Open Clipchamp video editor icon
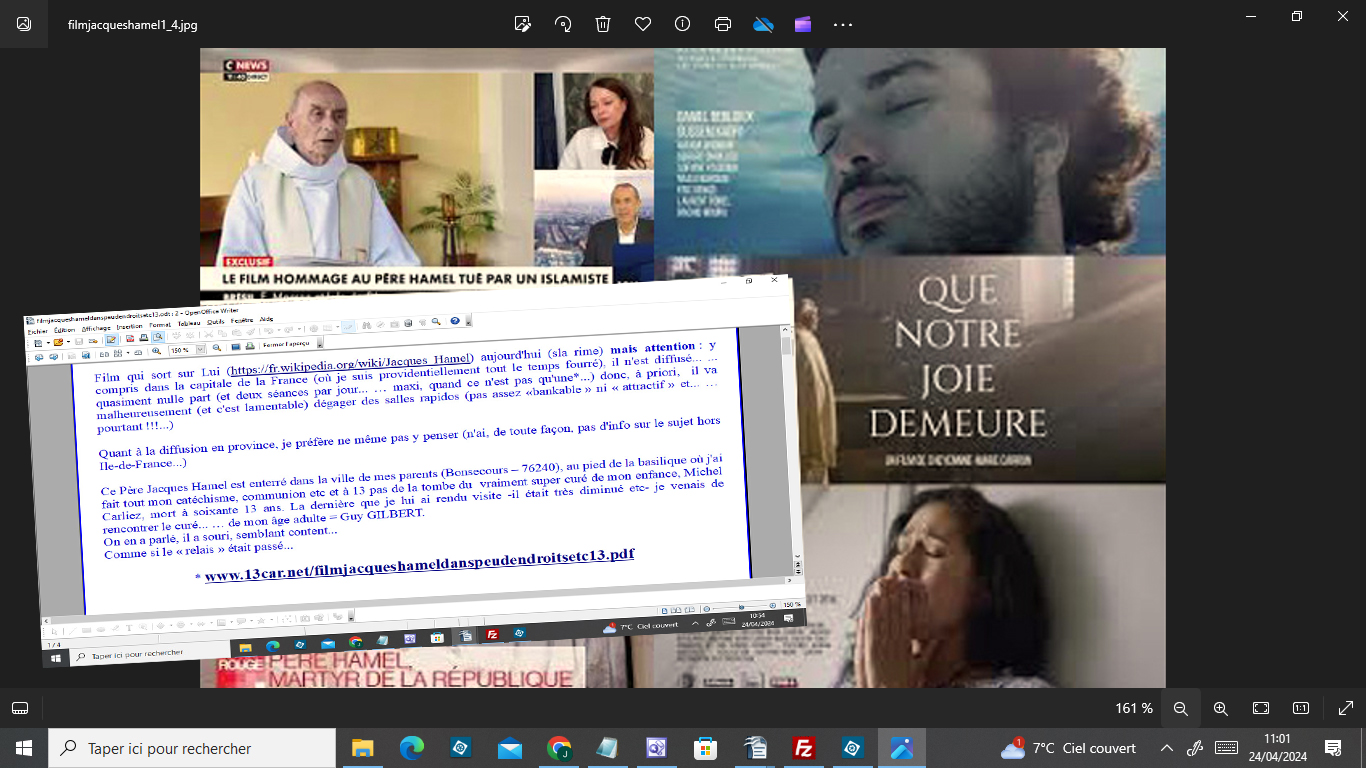Image resolution: width=1366 pixels, height=768 pixels. pos(803,24)
